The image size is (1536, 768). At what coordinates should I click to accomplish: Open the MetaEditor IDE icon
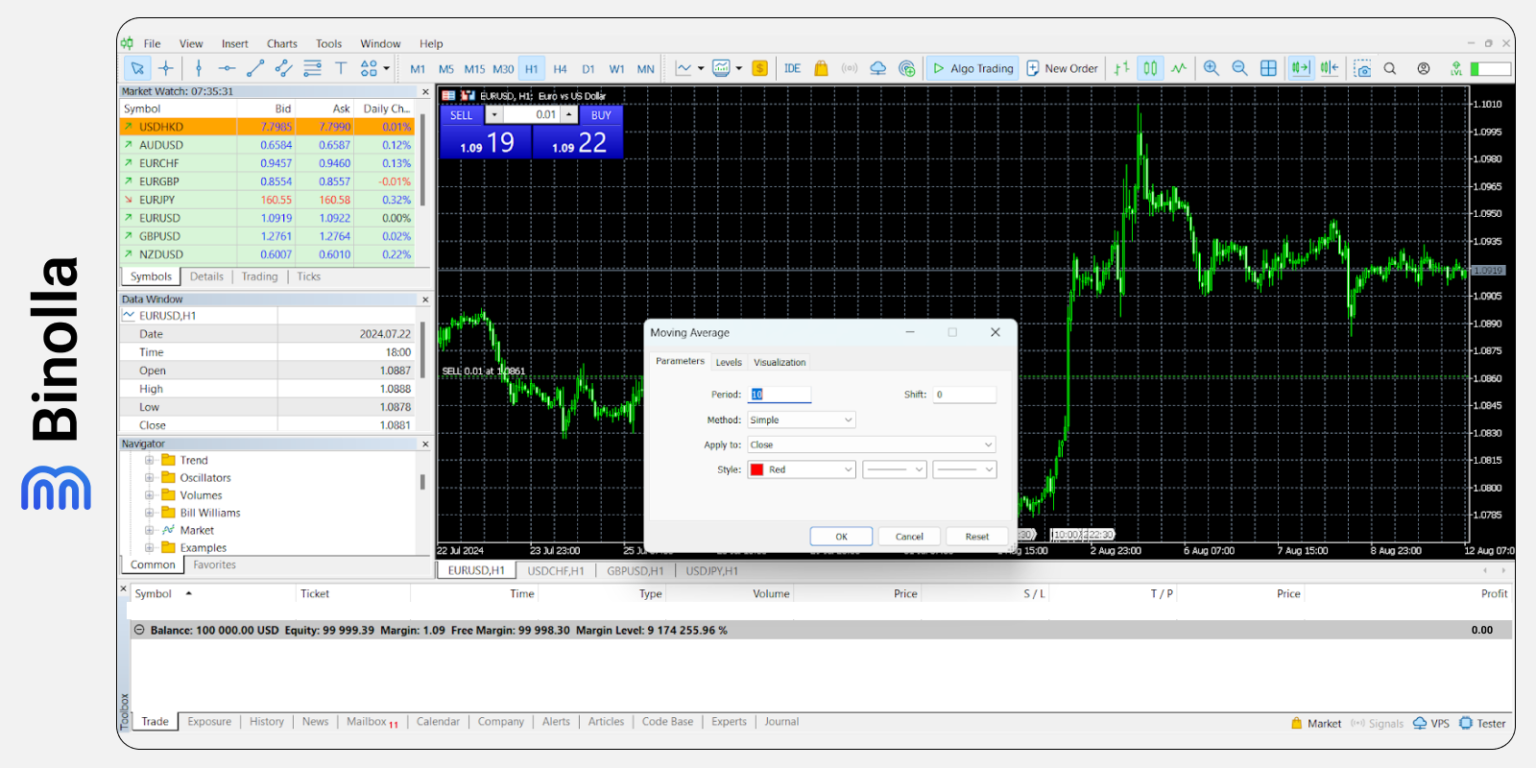click(x=792, y=68)
